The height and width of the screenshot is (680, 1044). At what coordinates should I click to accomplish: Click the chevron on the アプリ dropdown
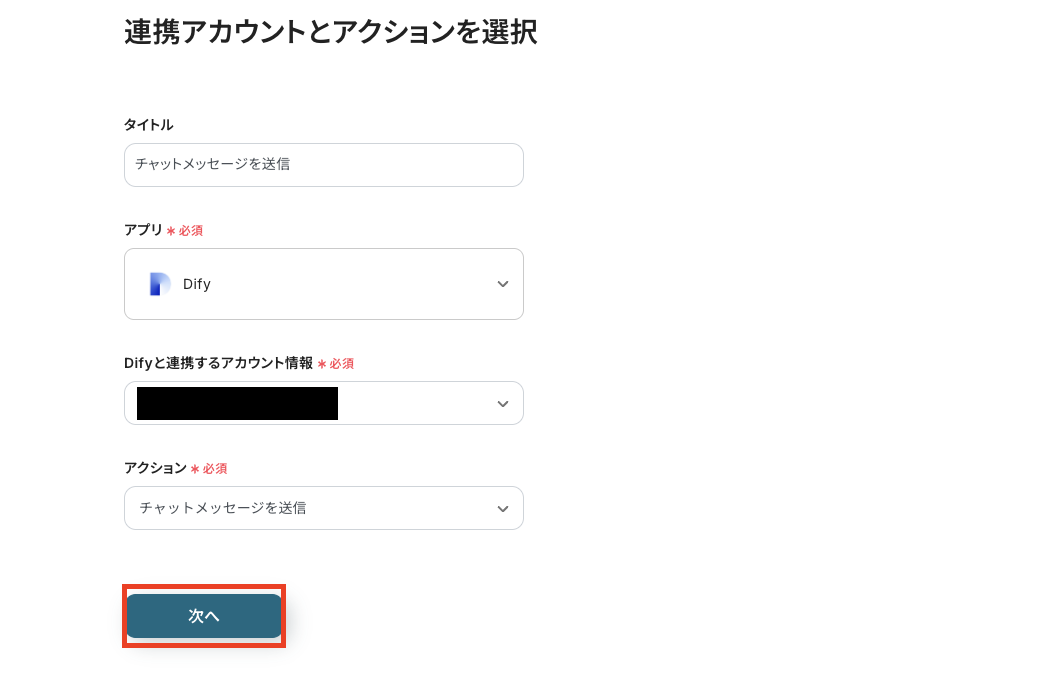click(503, 284)
